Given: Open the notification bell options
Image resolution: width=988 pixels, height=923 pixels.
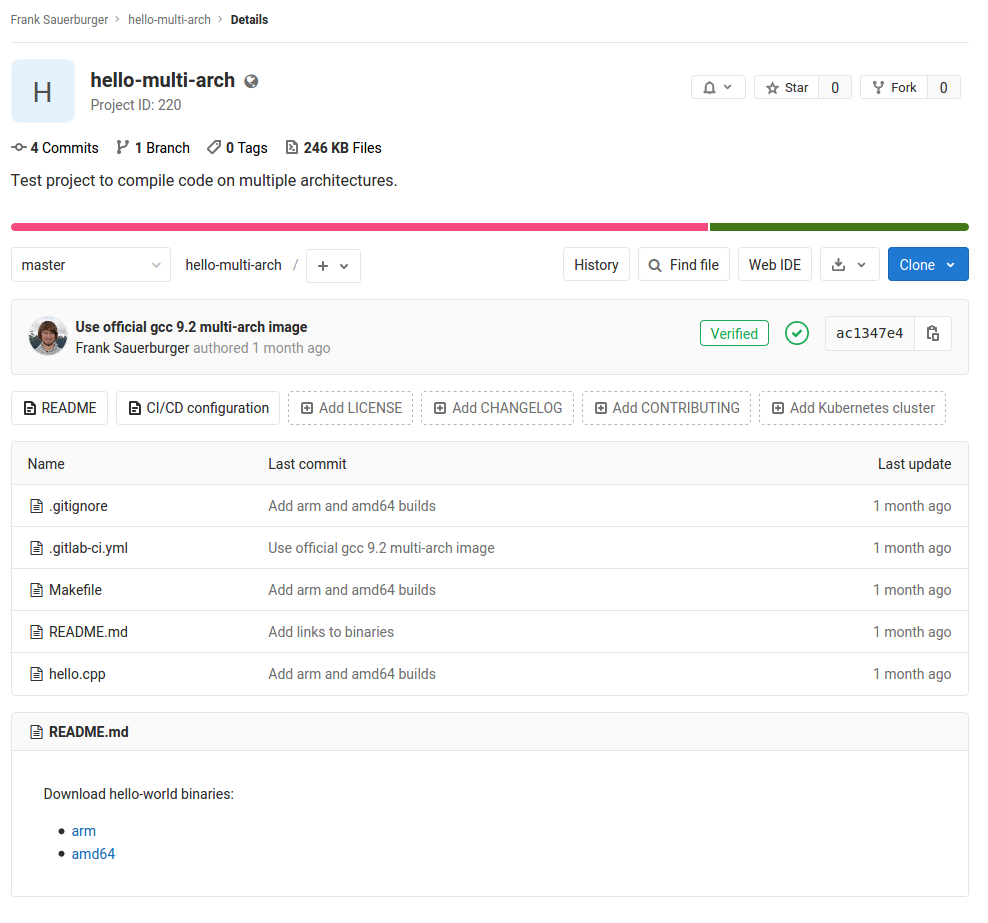Looking at the screenshot, I should coord(718,87).
